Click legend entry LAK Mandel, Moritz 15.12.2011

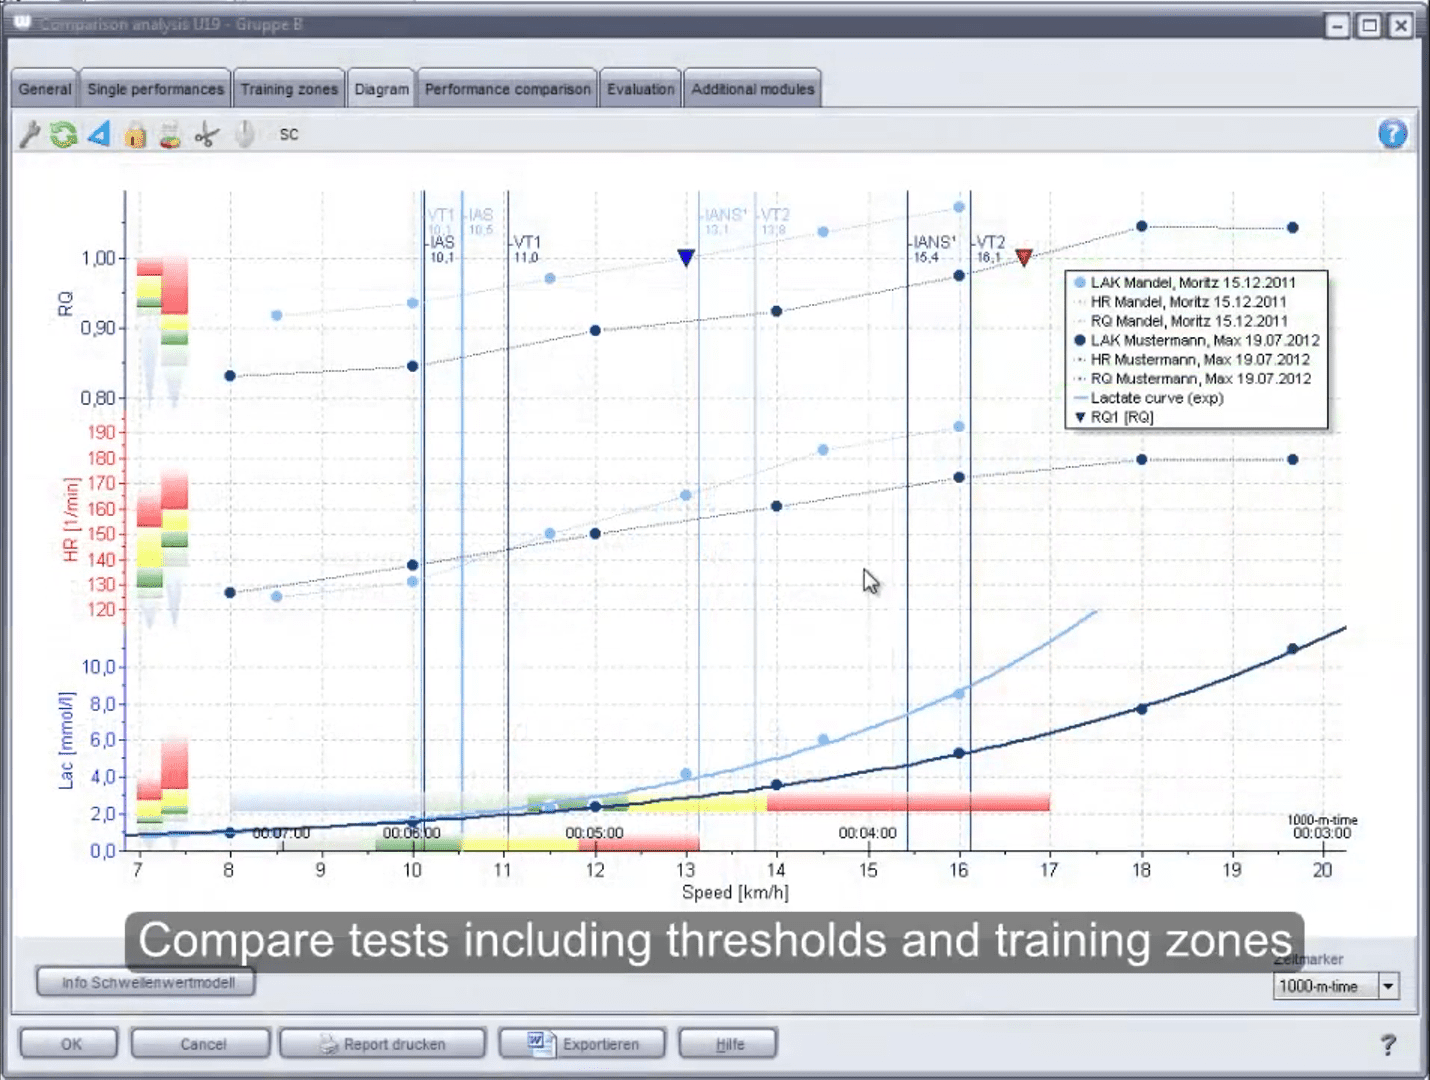1184,283
